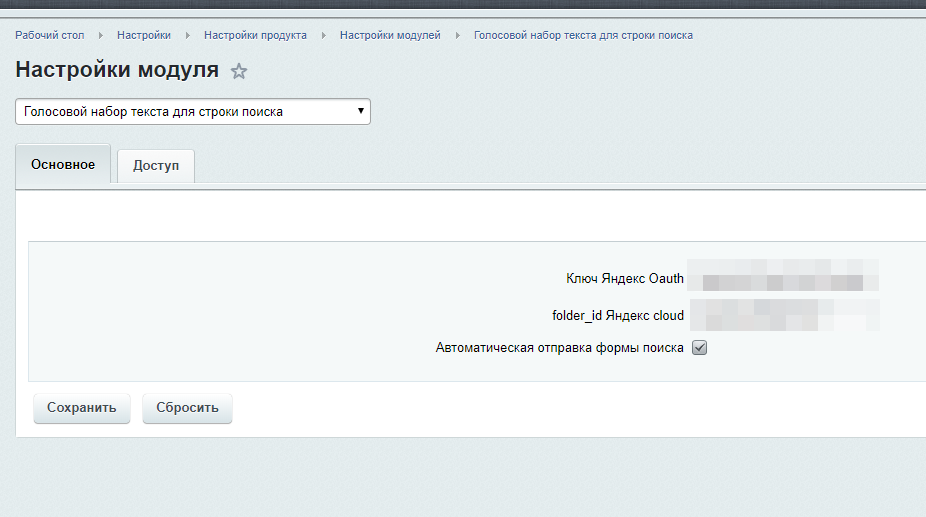Focus the Ключ Яндекс Oauth input field
Image resolution: width=926 pixels, height=517 pixels.
(x=785, y=279)
